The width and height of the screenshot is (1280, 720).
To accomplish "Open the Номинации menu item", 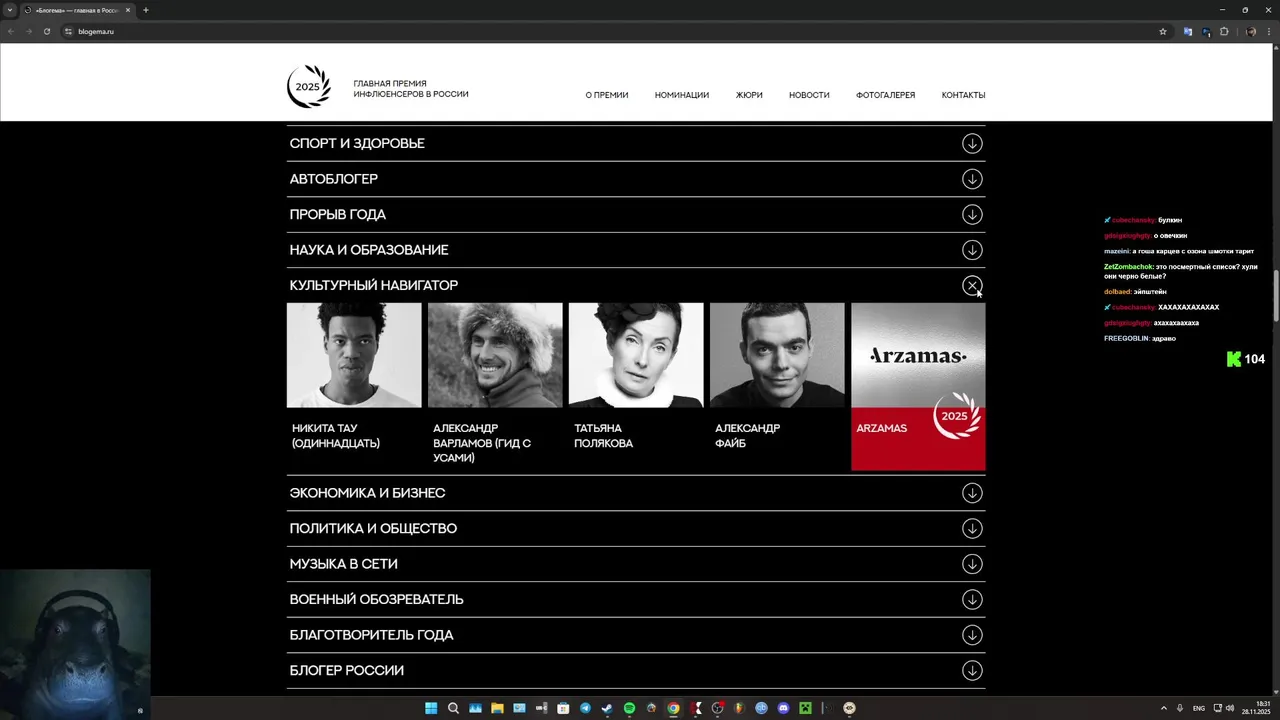I will tap(682, 95).
